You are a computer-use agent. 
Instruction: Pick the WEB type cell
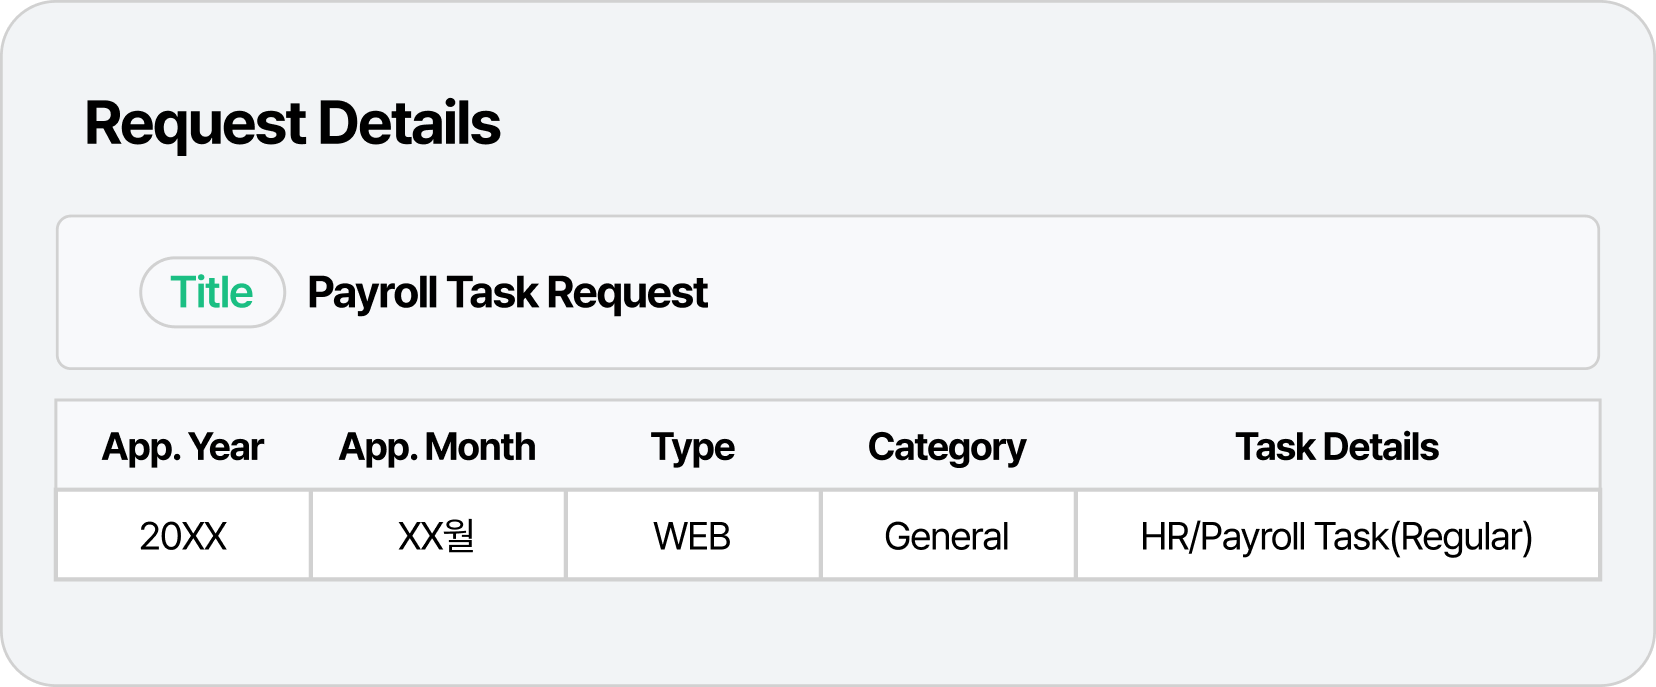tap(692, 536)
